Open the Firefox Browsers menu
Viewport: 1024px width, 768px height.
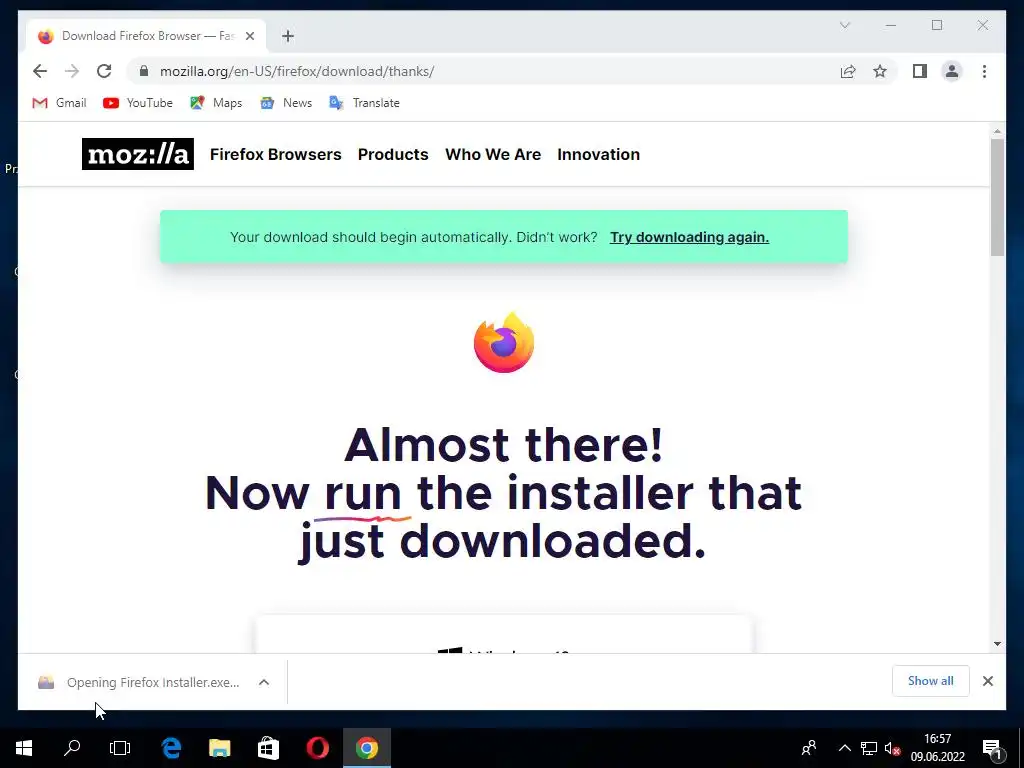pyautogui.click(x=276, y=154)
